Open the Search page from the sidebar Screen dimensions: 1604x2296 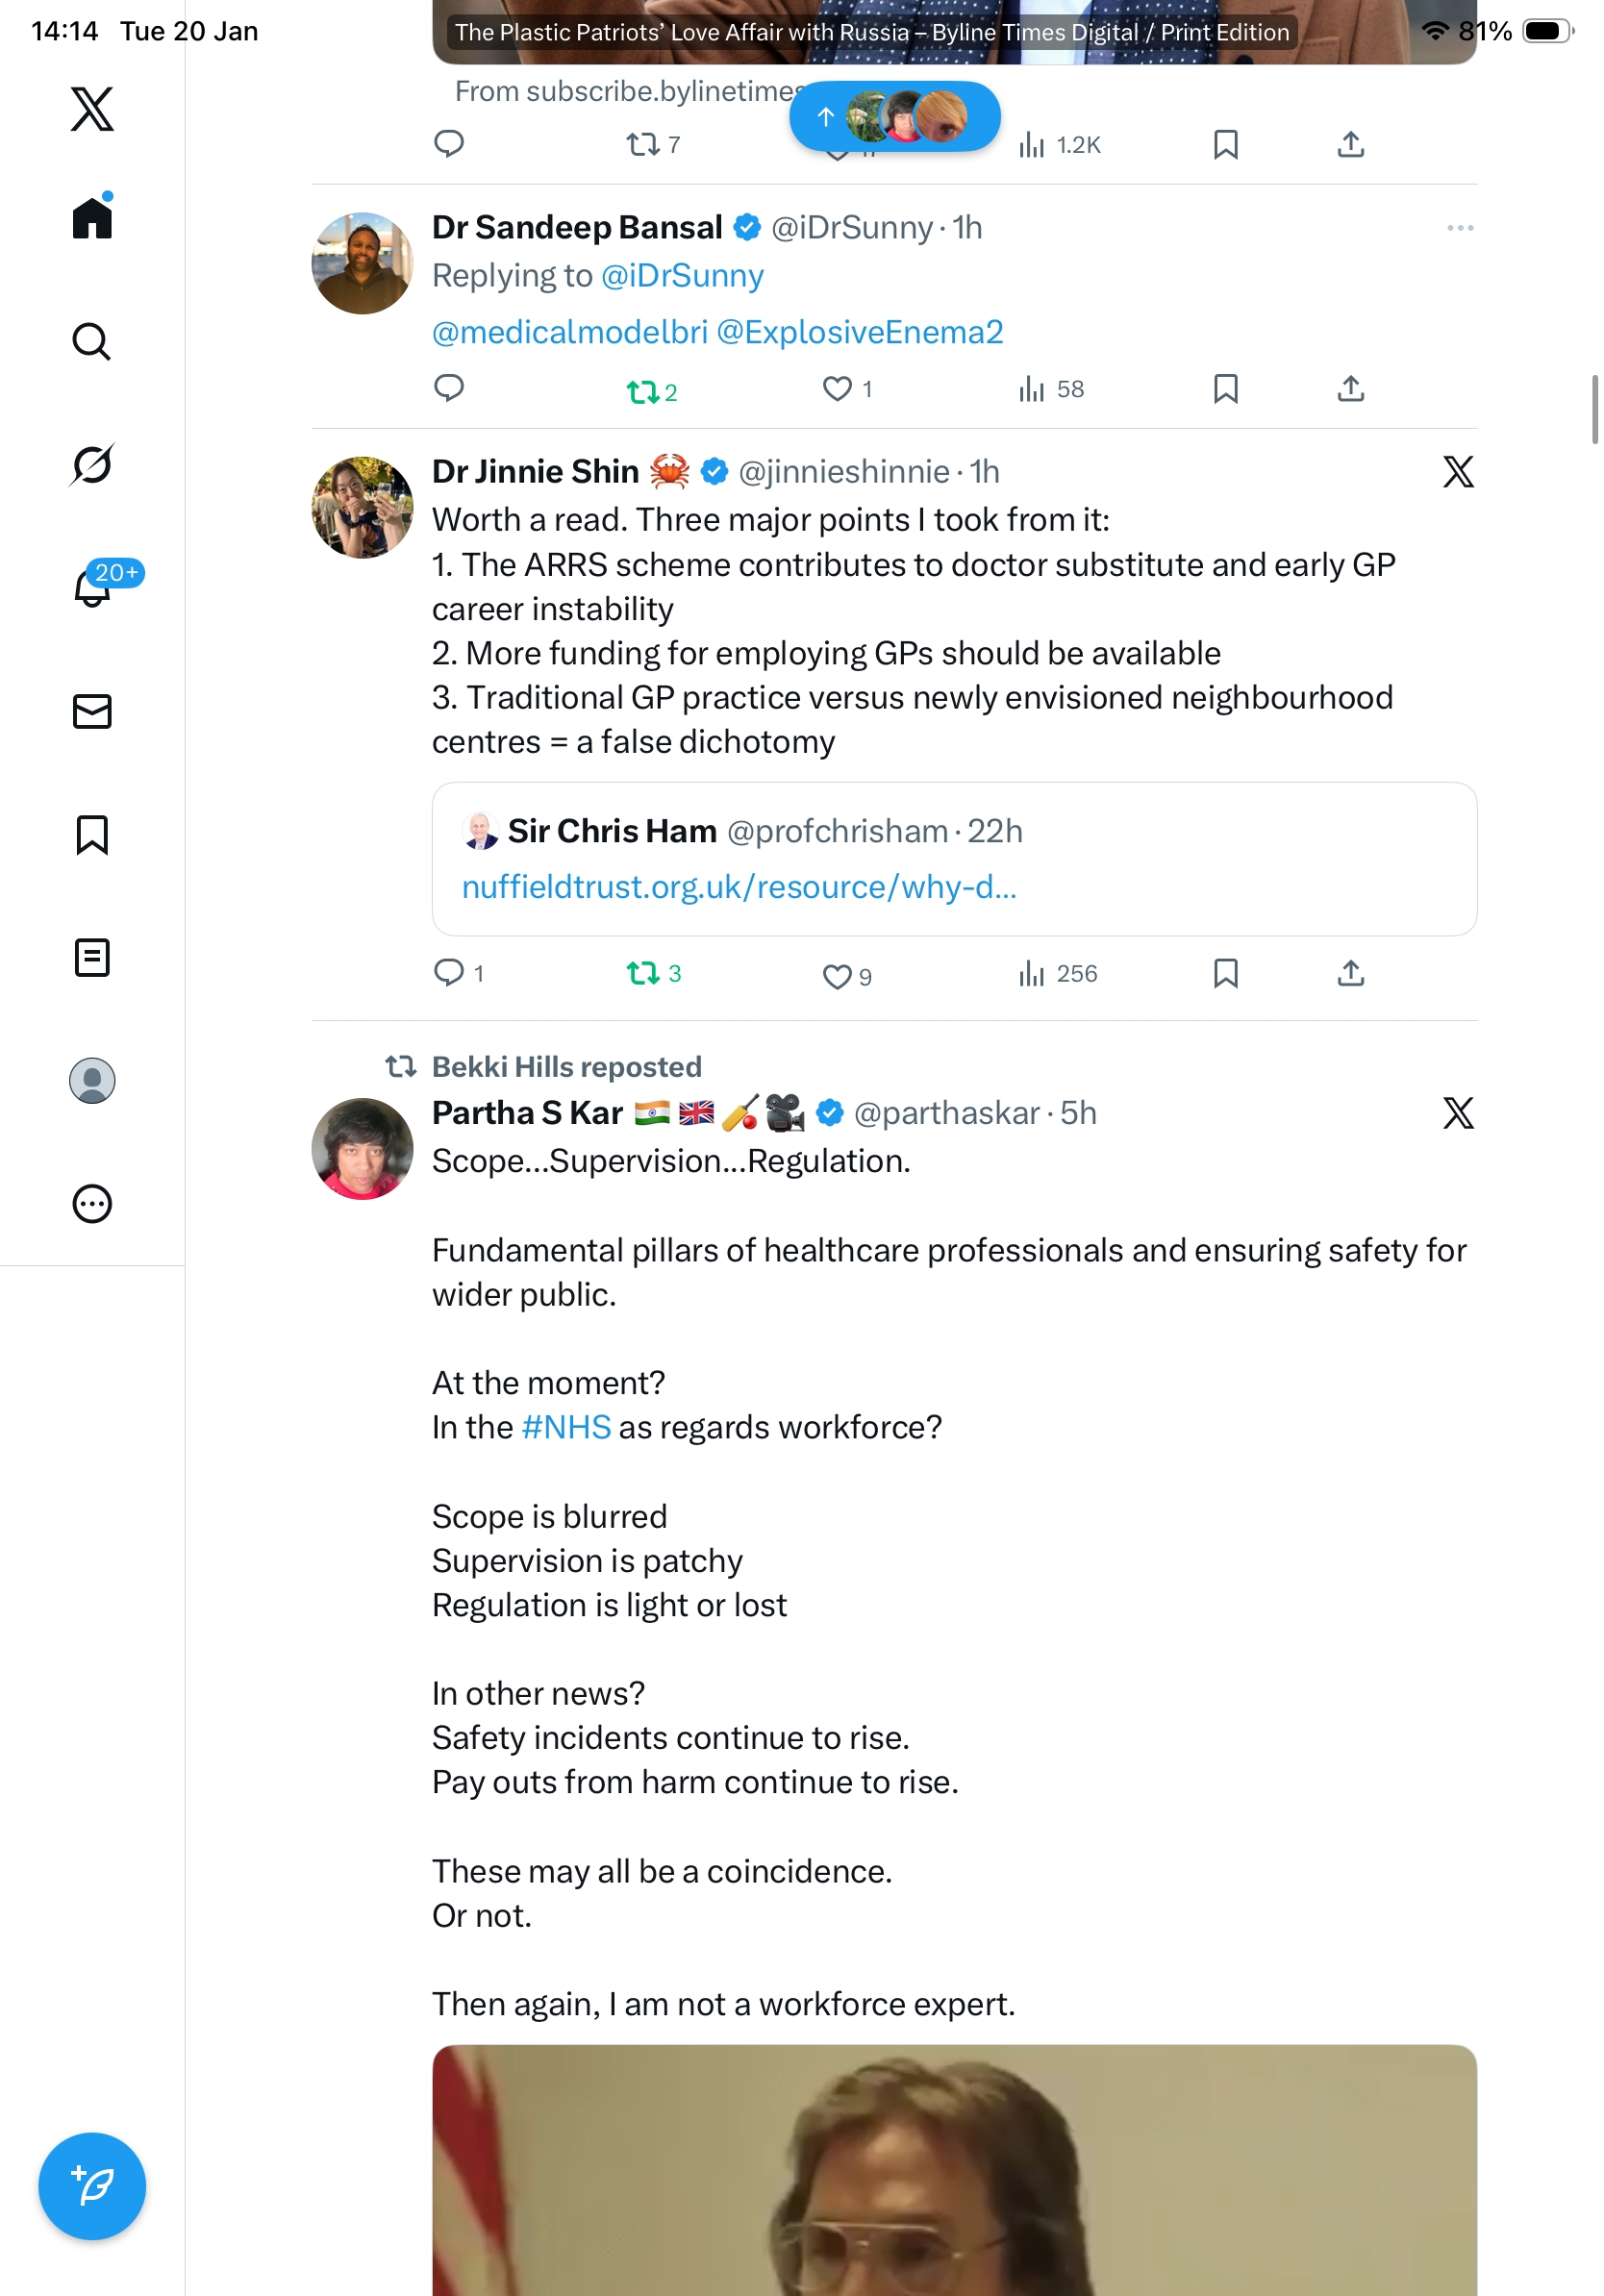(x=92, y=342)
